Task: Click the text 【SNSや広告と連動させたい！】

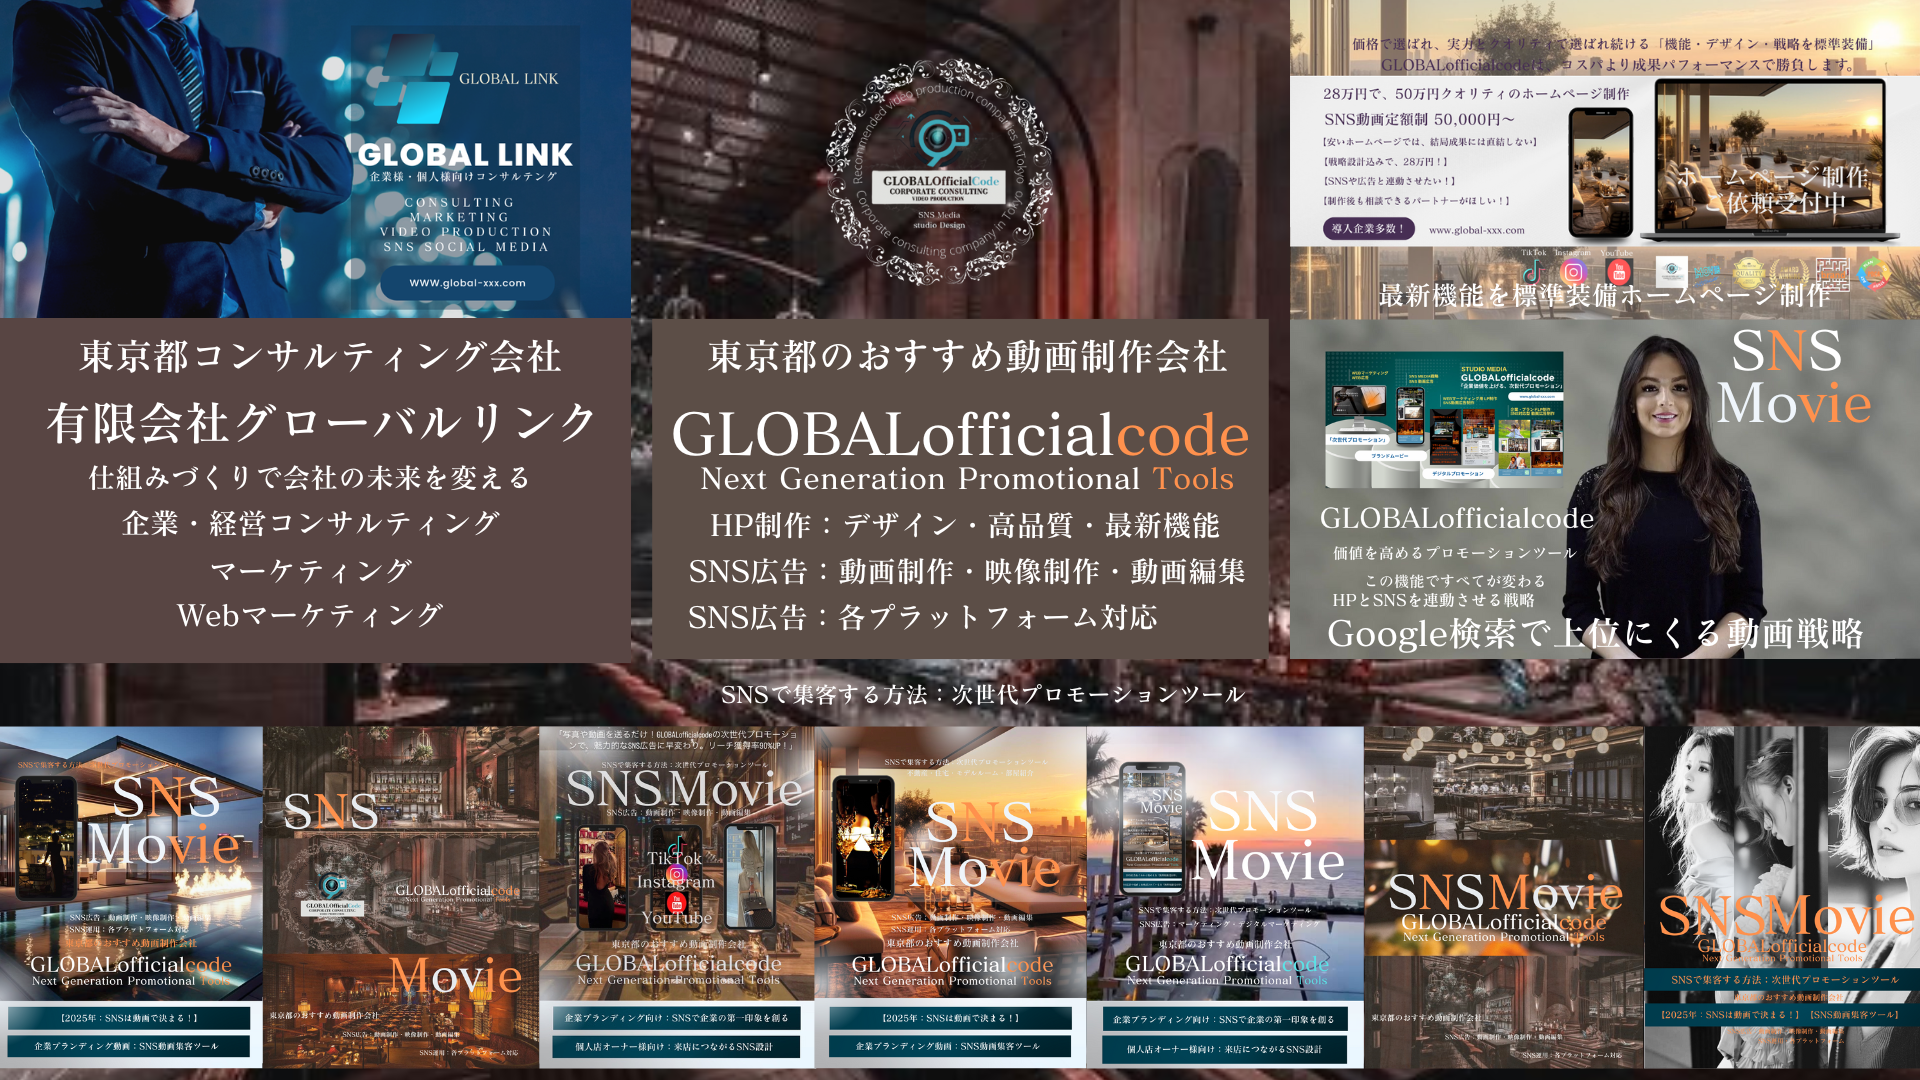Action: click(1388, 181)
